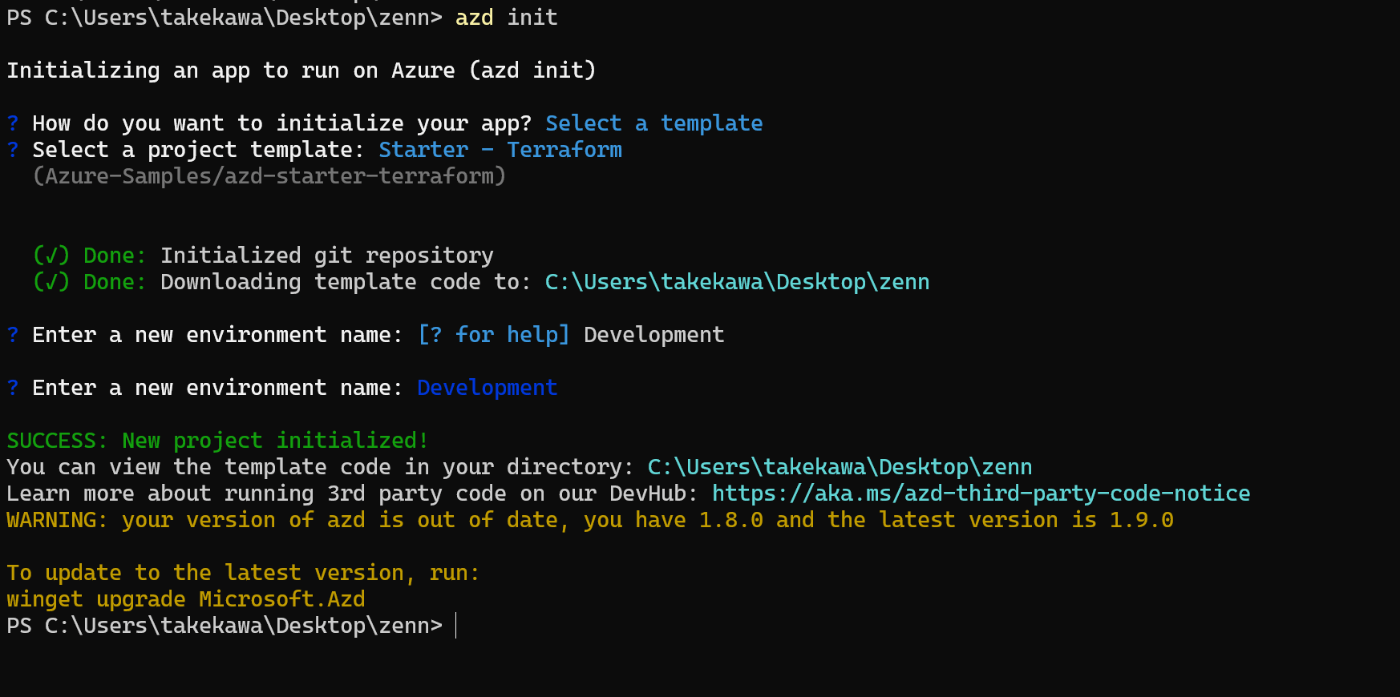1400x697 pixels.
Task: Click the 'winget upgrade Microsoft.Azd' command
Action: tap(186, 600)
